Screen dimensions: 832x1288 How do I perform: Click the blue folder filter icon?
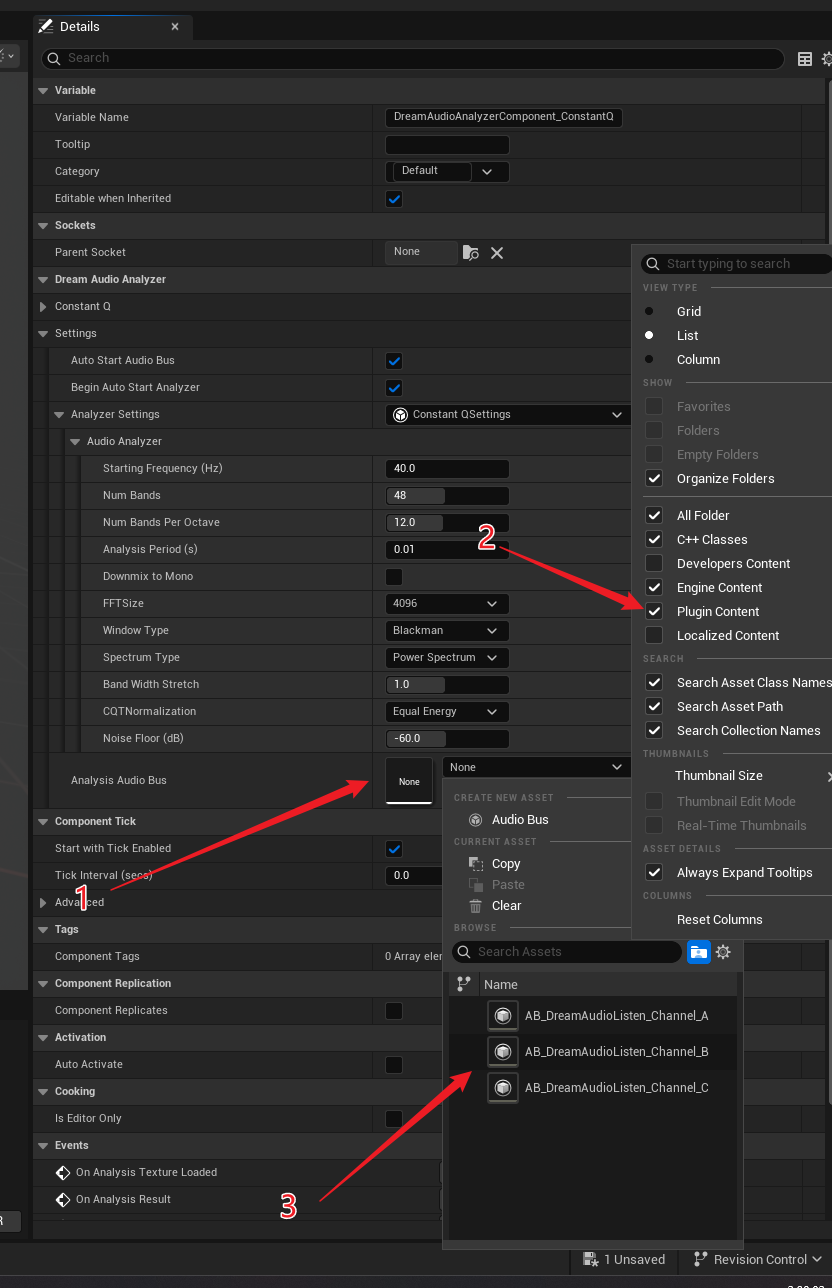pyautogui.click(x=698, y=952)
